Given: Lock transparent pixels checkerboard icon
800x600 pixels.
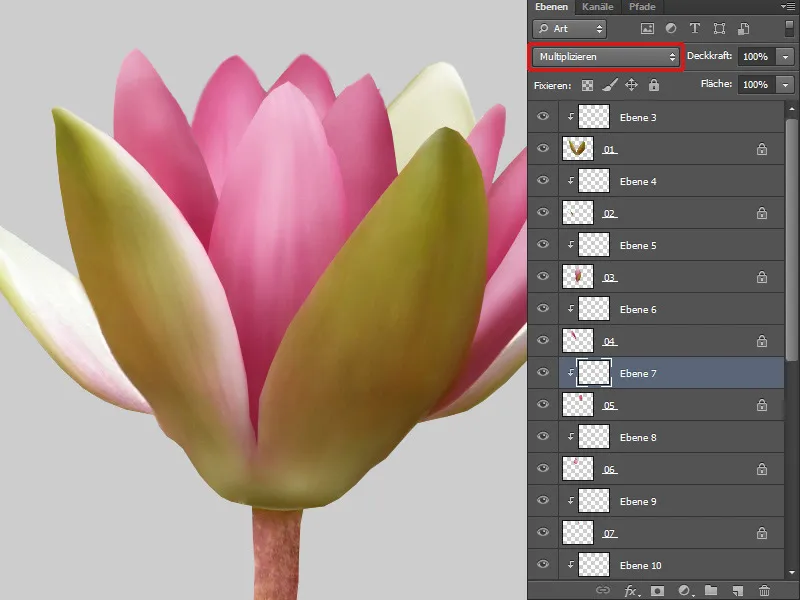Looking at the screenshot, I should click(587, 85).
